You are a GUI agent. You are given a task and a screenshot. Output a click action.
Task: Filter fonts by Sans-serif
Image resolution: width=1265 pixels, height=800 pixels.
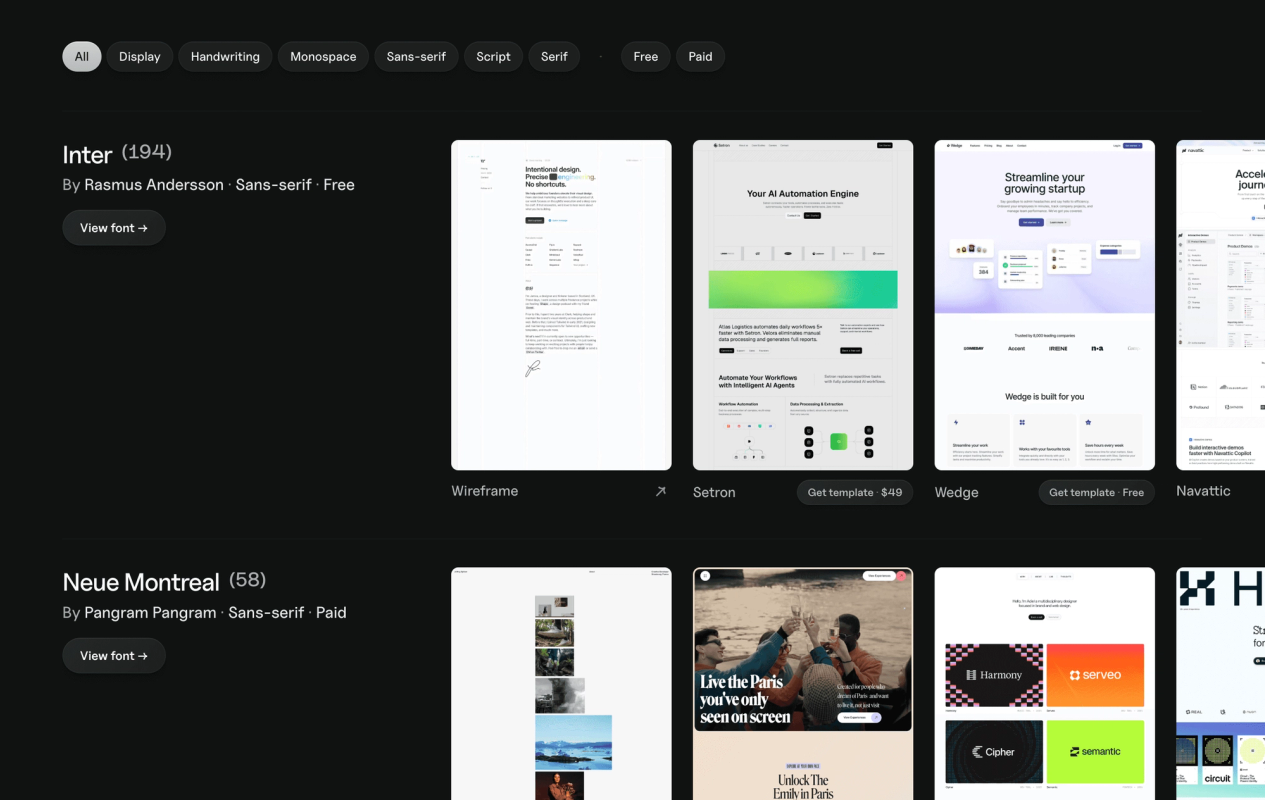point(416,56)
